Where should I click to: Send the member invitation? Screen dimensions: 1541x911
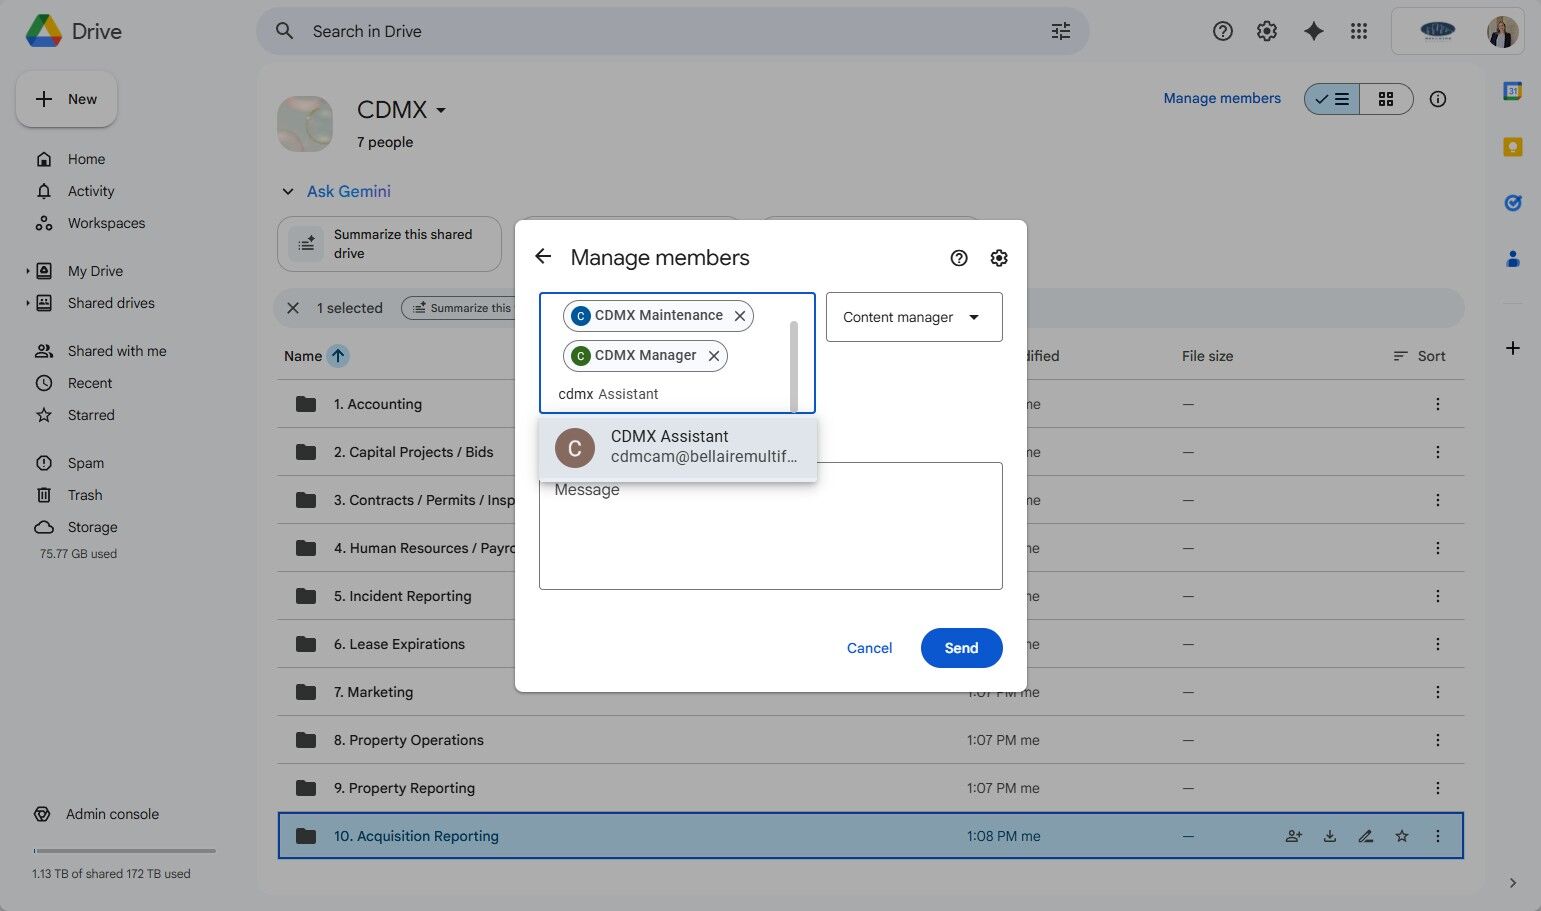click(961, 648)
